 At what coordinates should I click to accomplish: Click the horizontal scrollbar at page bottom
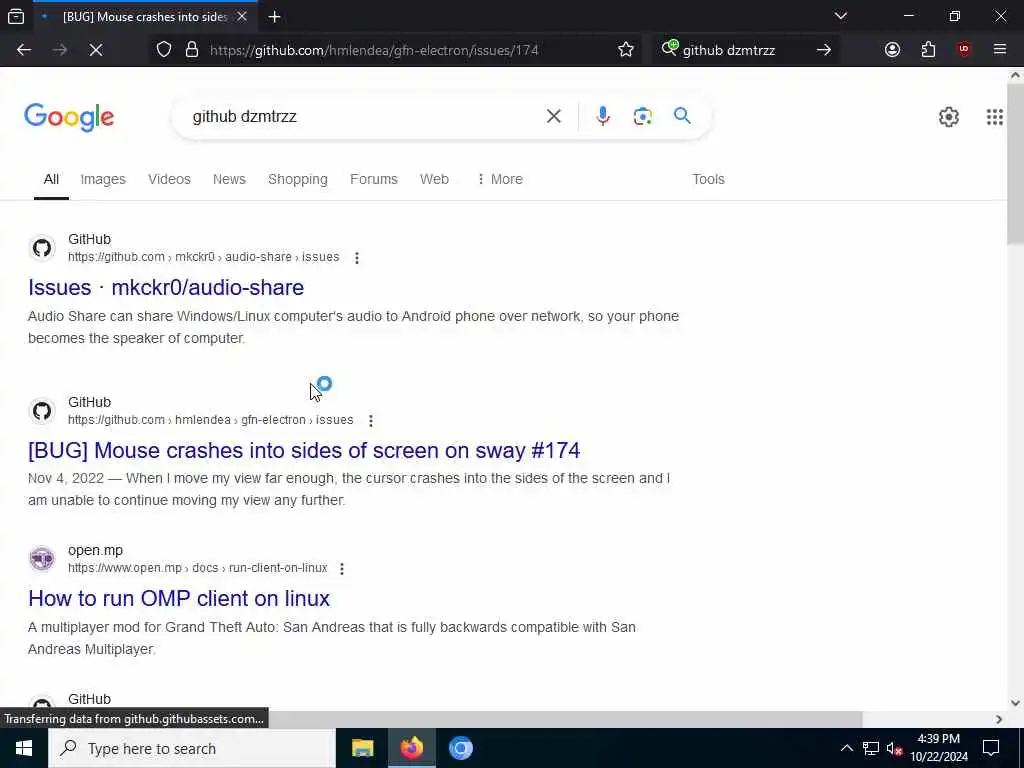click(x=431, y=719)
